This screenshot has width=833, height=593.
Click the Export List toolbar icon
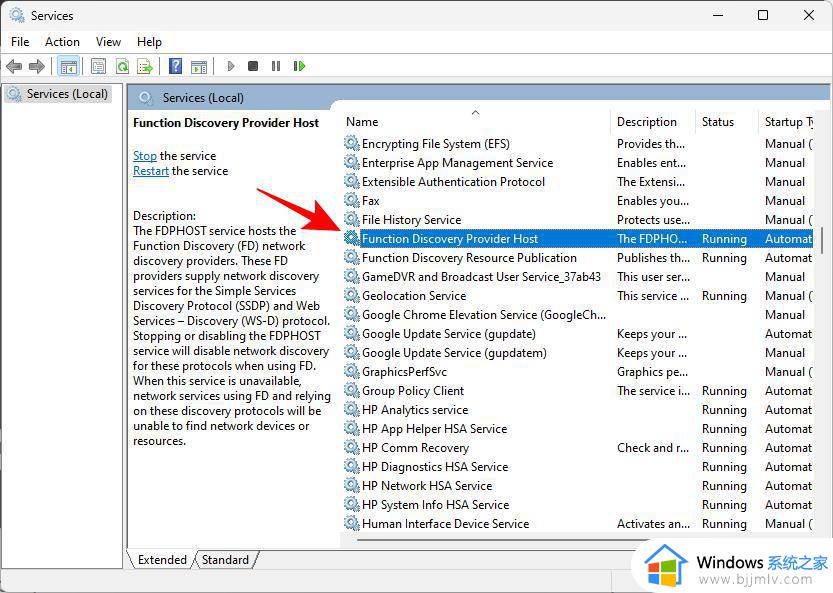tap(145, 66)
